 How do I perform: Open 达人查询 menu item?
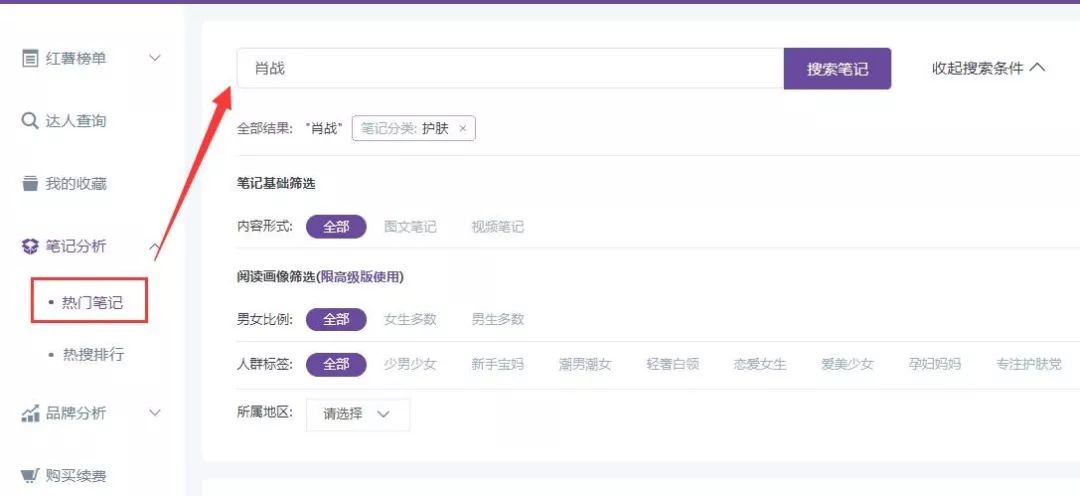(76, 121)
